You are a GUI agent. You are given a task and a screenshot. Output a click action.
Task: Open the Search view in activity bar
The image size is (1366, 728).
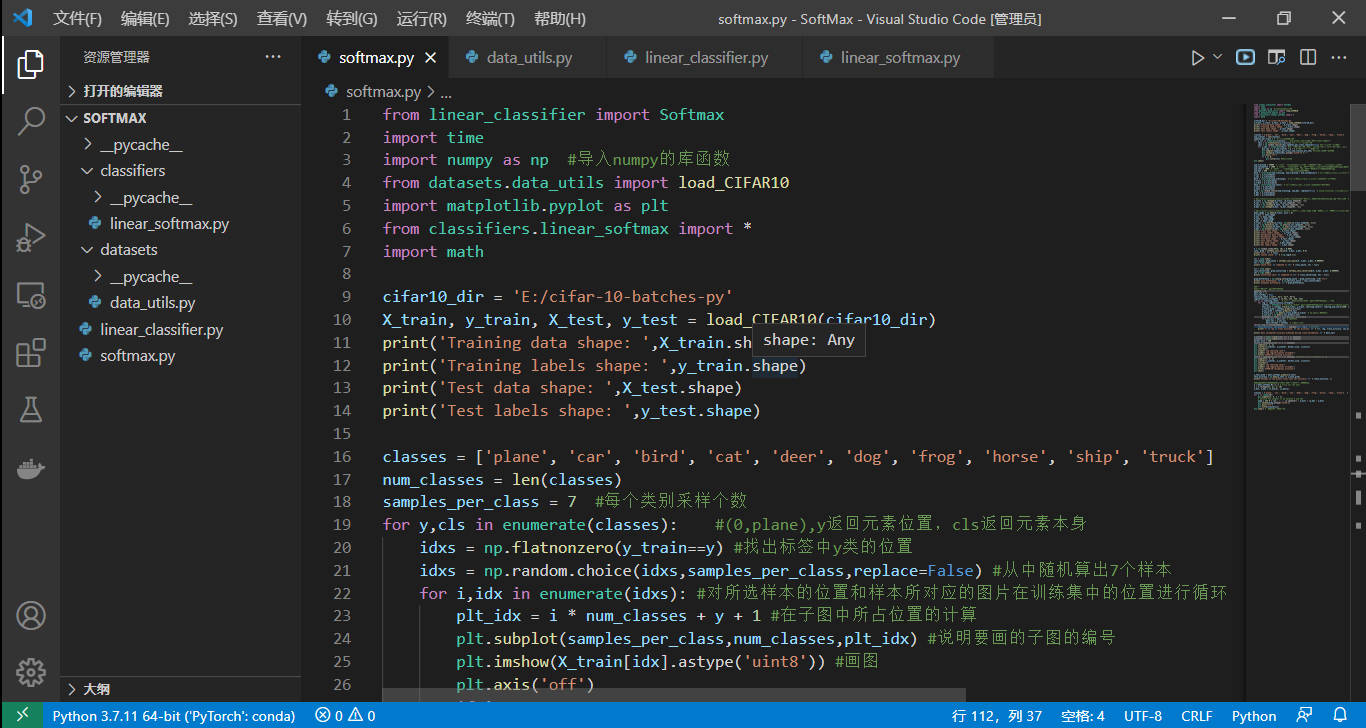point(30,122)
